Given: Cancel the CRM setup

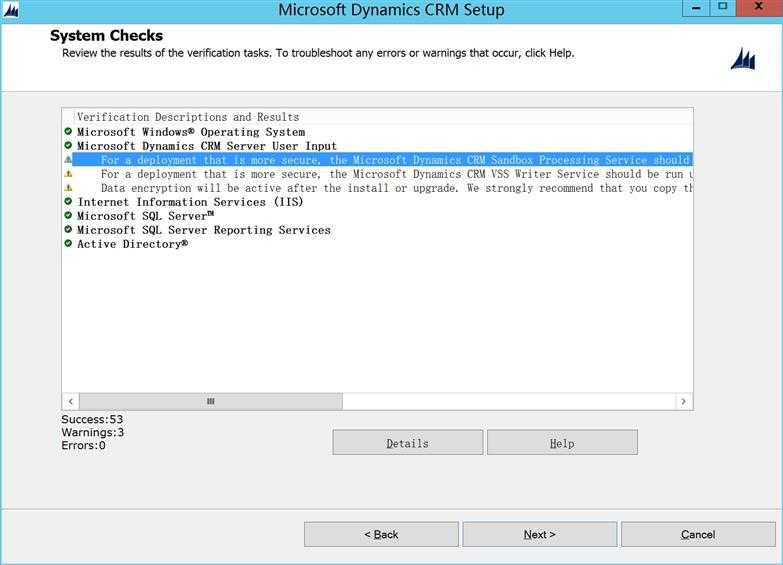Looking at the screenshot, I should coord(698,535).
